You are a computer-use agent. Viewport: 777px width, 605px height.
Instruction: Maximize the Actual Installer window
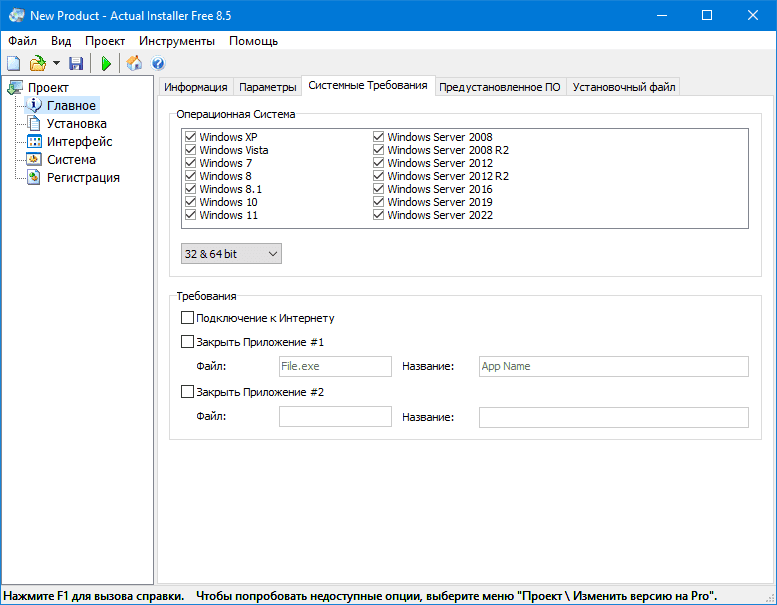pos(707,15)
